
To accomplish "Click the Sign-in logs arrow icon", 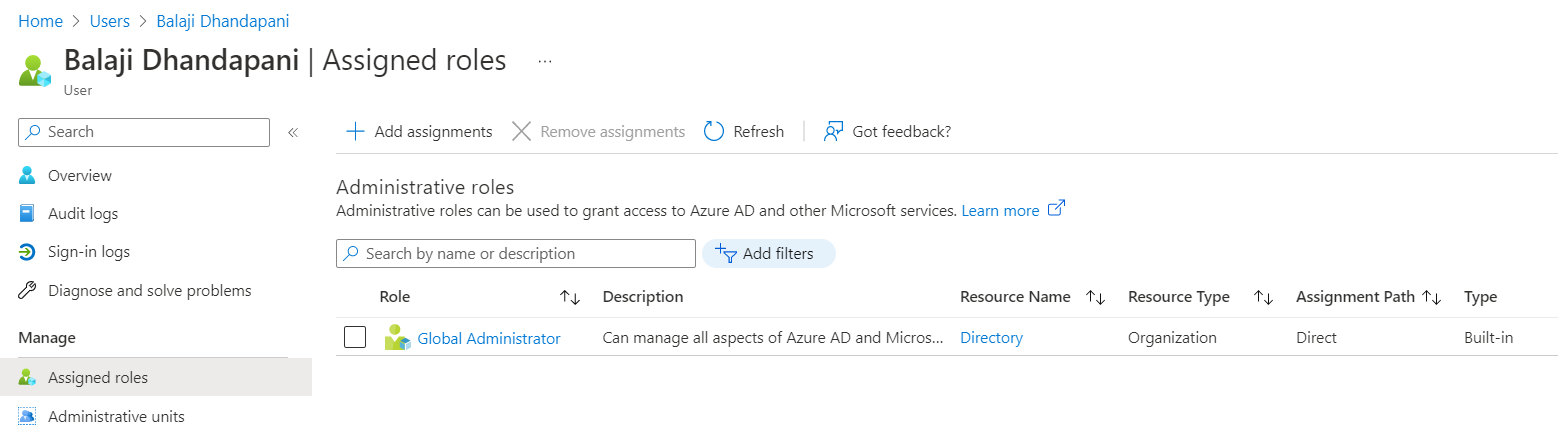I will coord(28,252).
